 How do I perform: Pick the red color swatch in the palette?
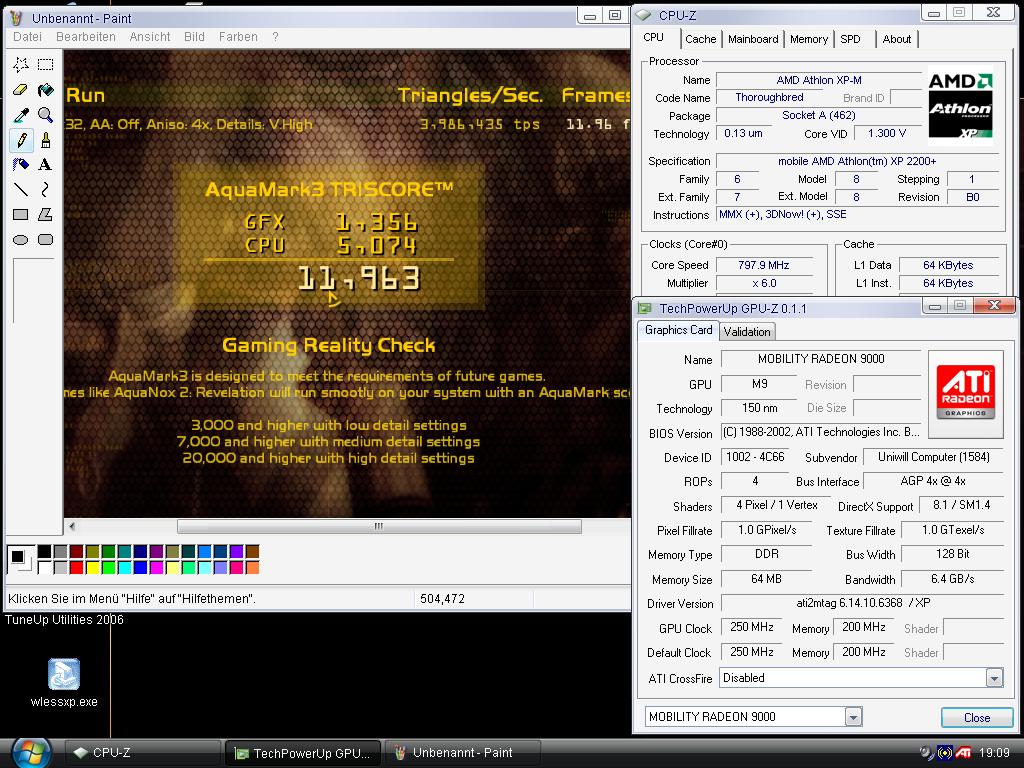point(76,568)
